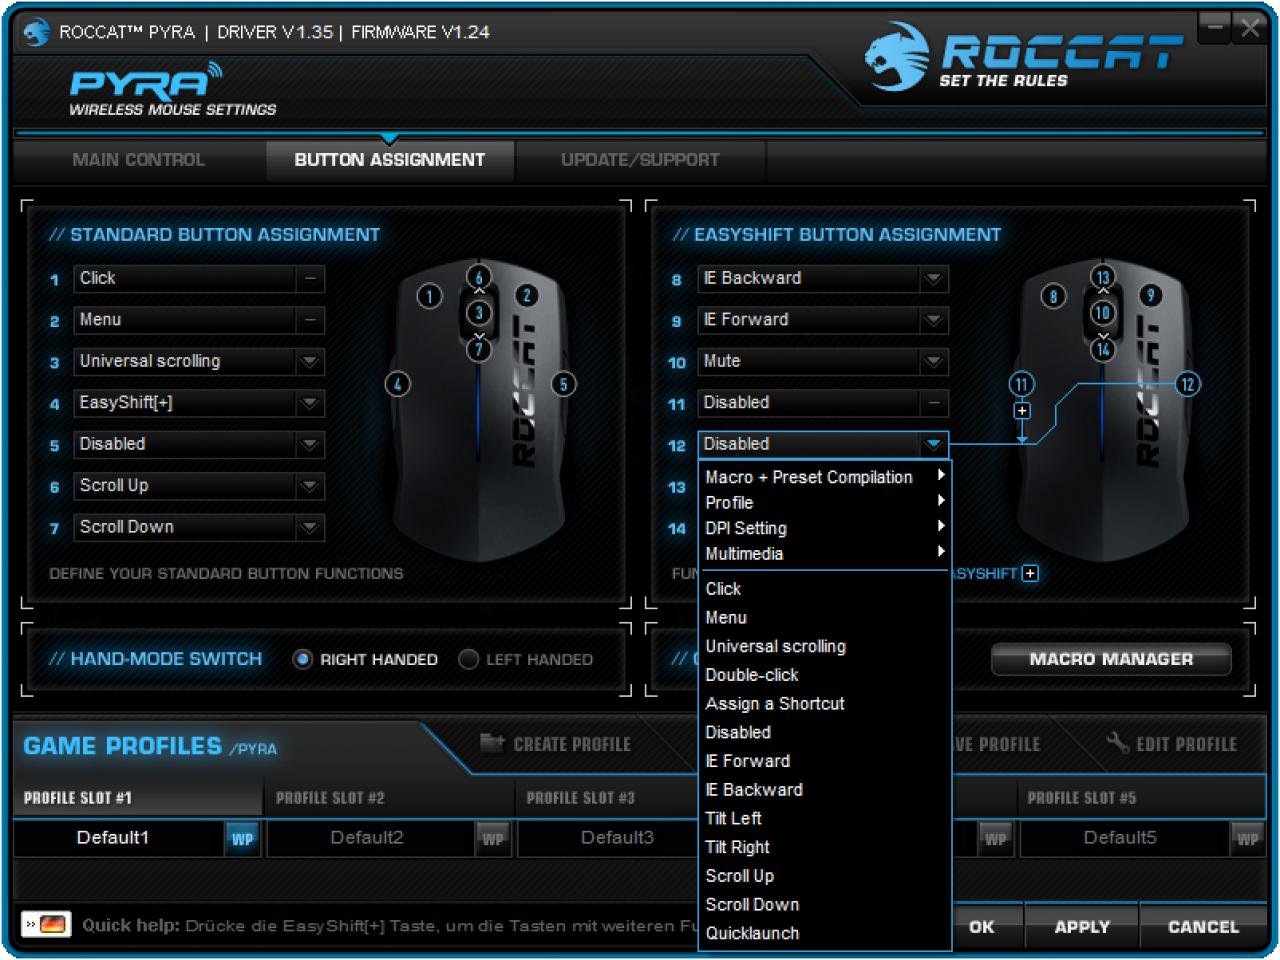The height and width of the screenshot is (960, 1280).
Task: Select Profile Slot #5 tab
Action: coord(1141,798)
